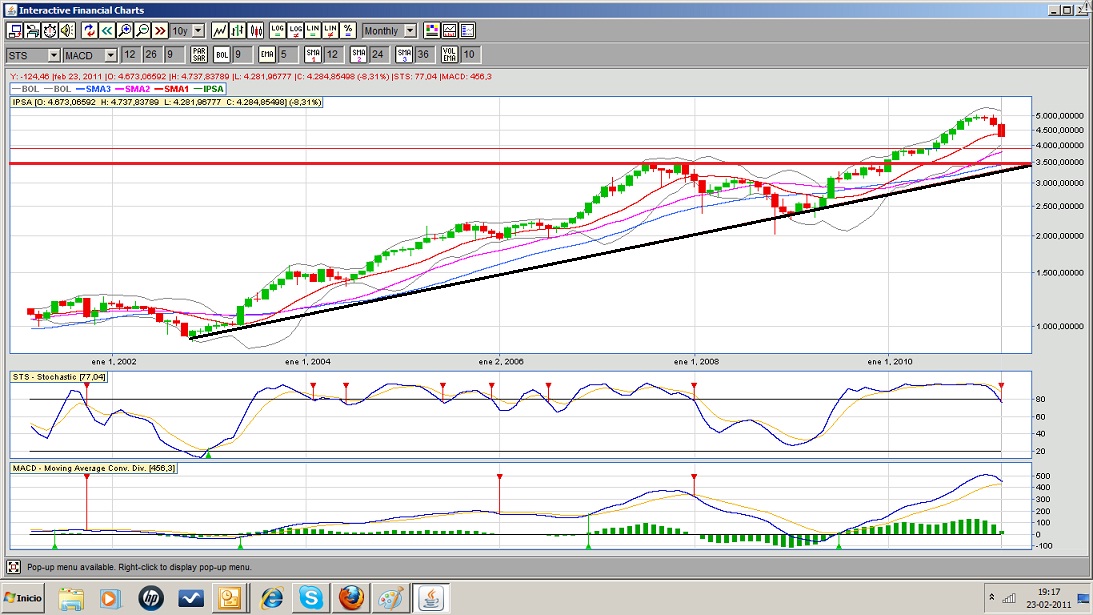Click the VOL EMA button
The image size is (1093, 615).
pos(449,55)
